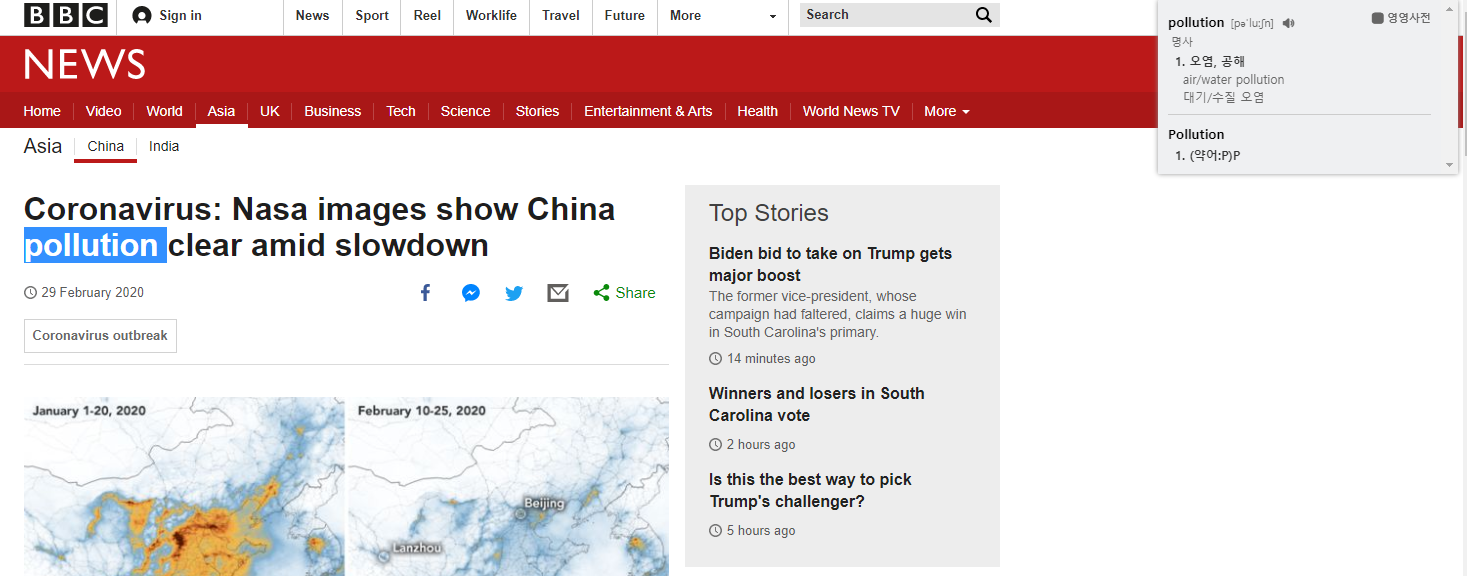The height and width of the screenshot is (576, 1467).
Task: Open the News top navigation item
Action: click(x=312, y=15)
